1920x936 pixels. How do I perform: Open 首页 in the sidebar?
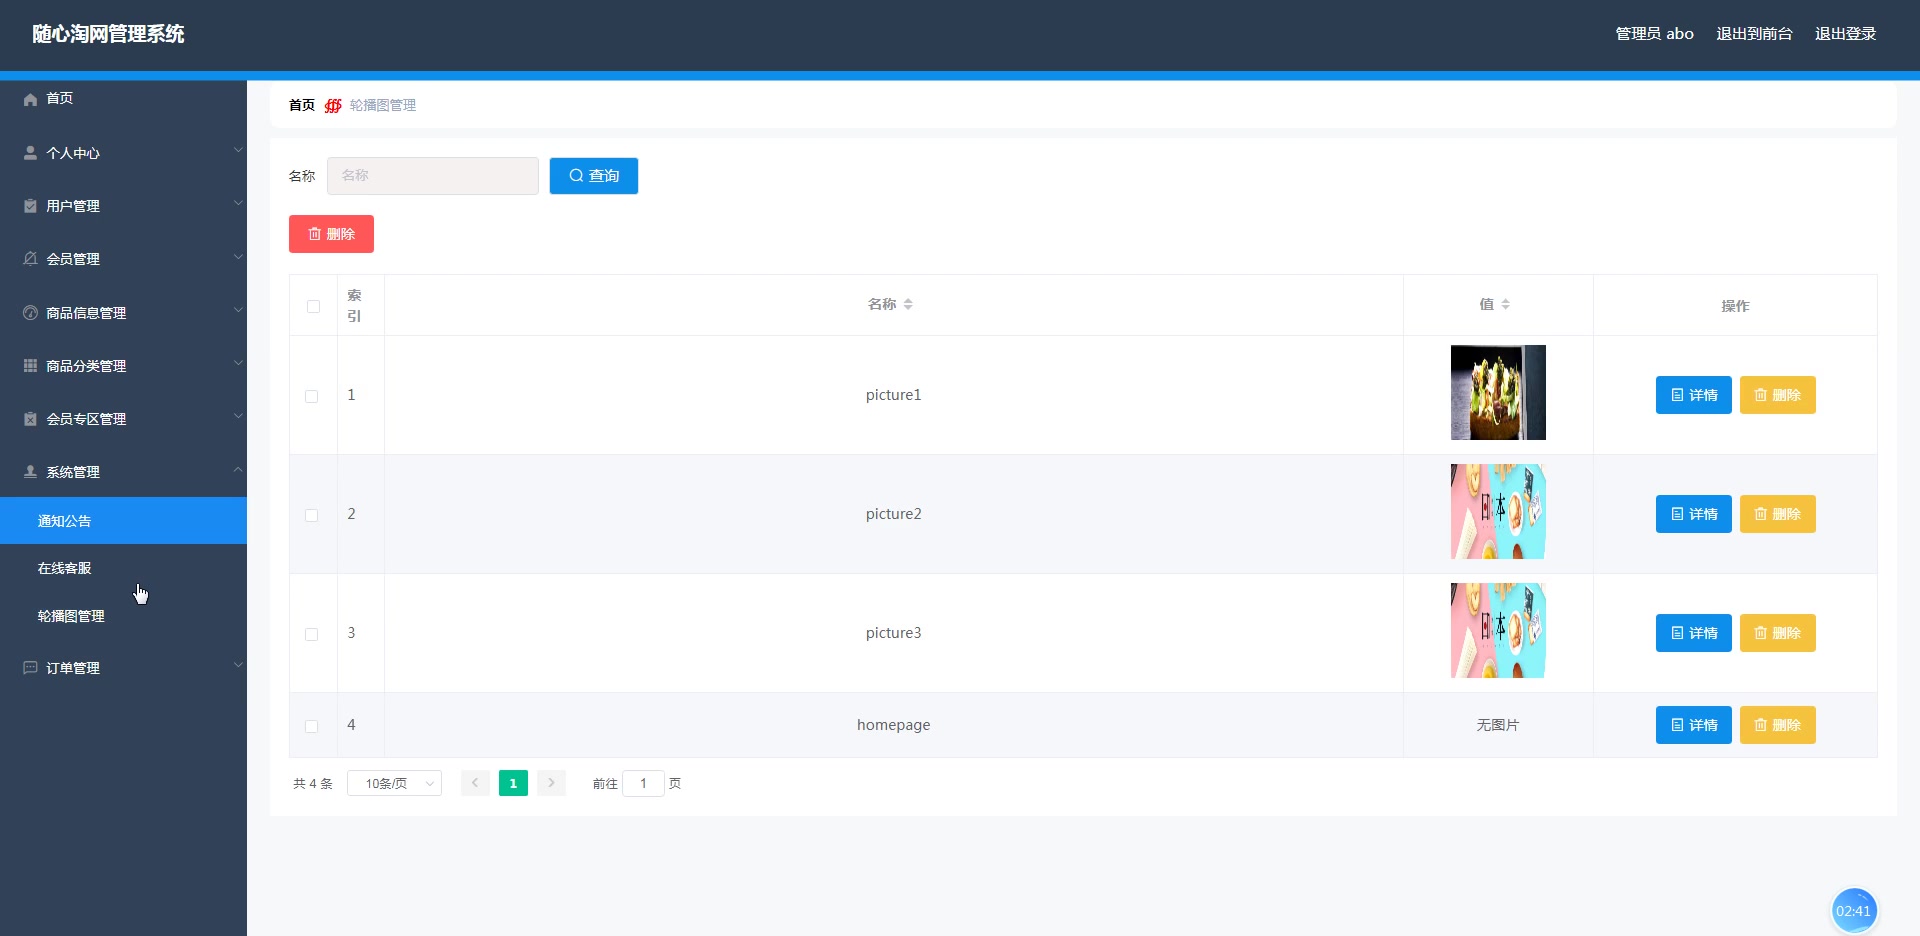123,98
